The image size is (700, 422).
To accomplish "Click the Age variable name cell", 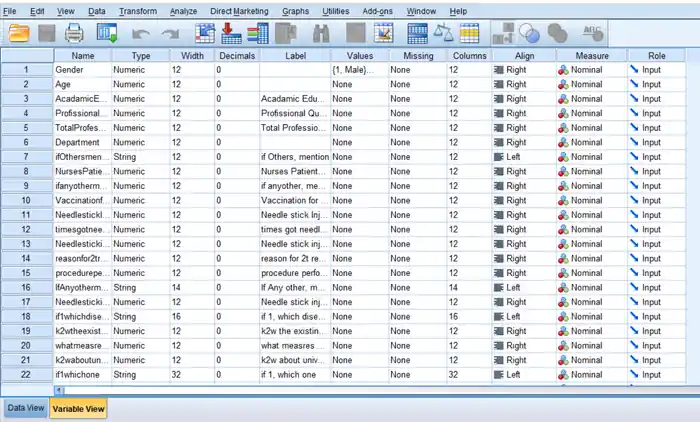I will (x=83, y=84).
